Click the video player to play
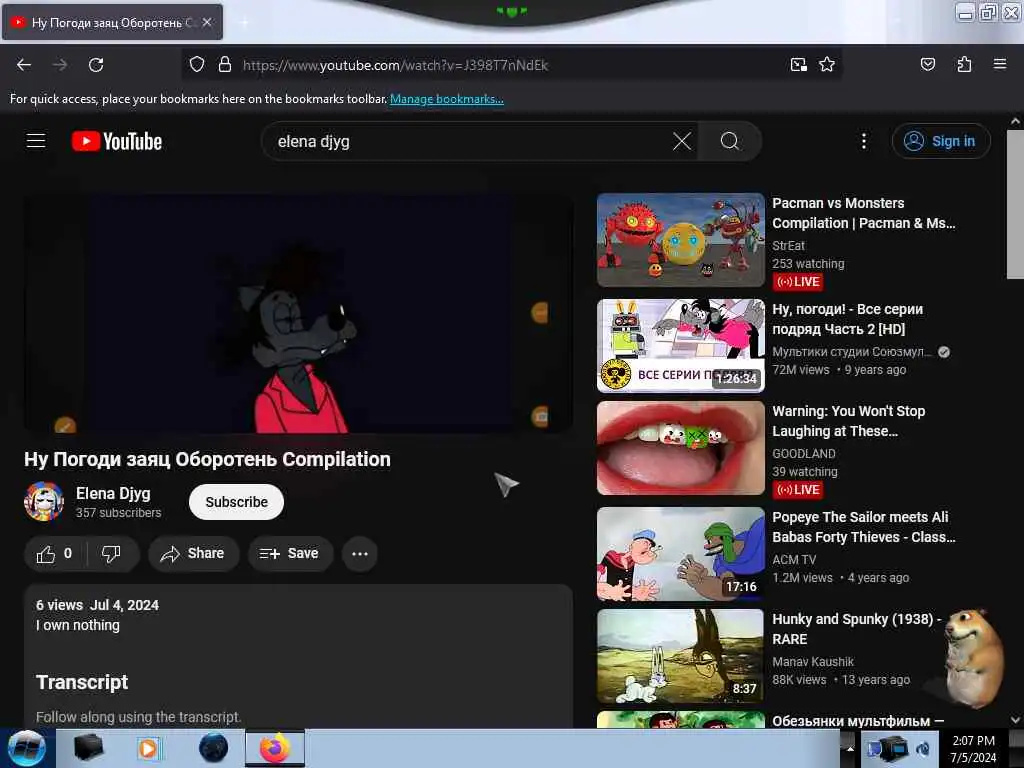The width and height of the screenshot is (1024, 768). [x=298, y=313]
